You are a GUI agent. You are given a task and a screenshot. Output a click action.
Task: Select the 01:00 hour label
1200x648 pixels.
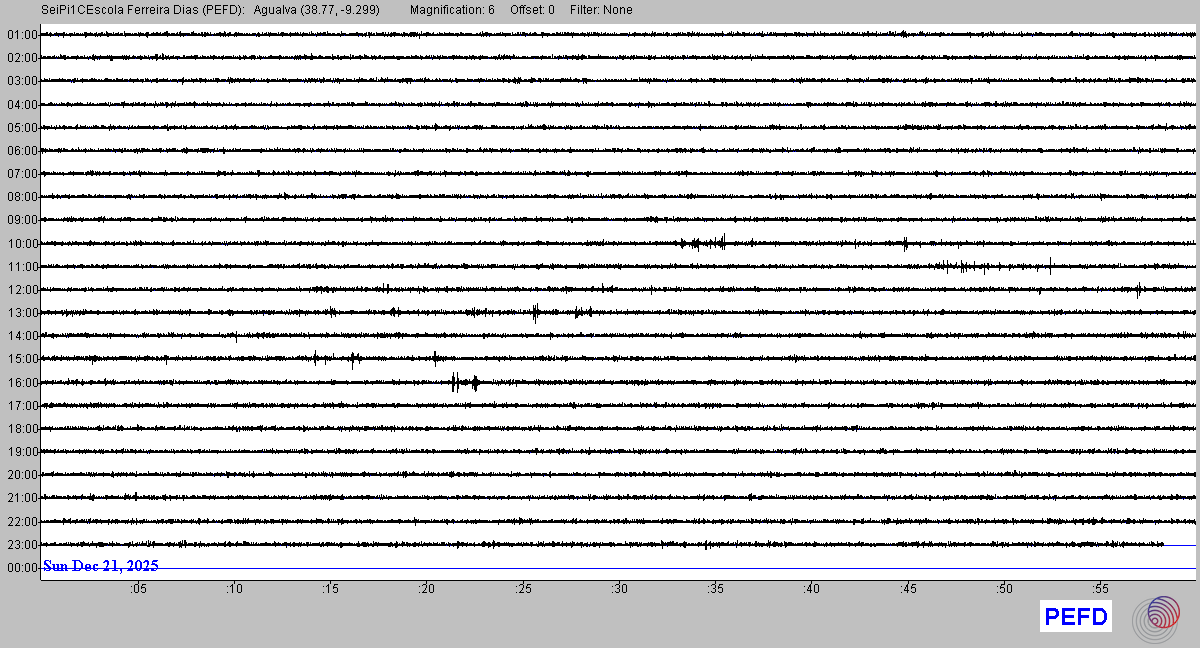(22, 35)
